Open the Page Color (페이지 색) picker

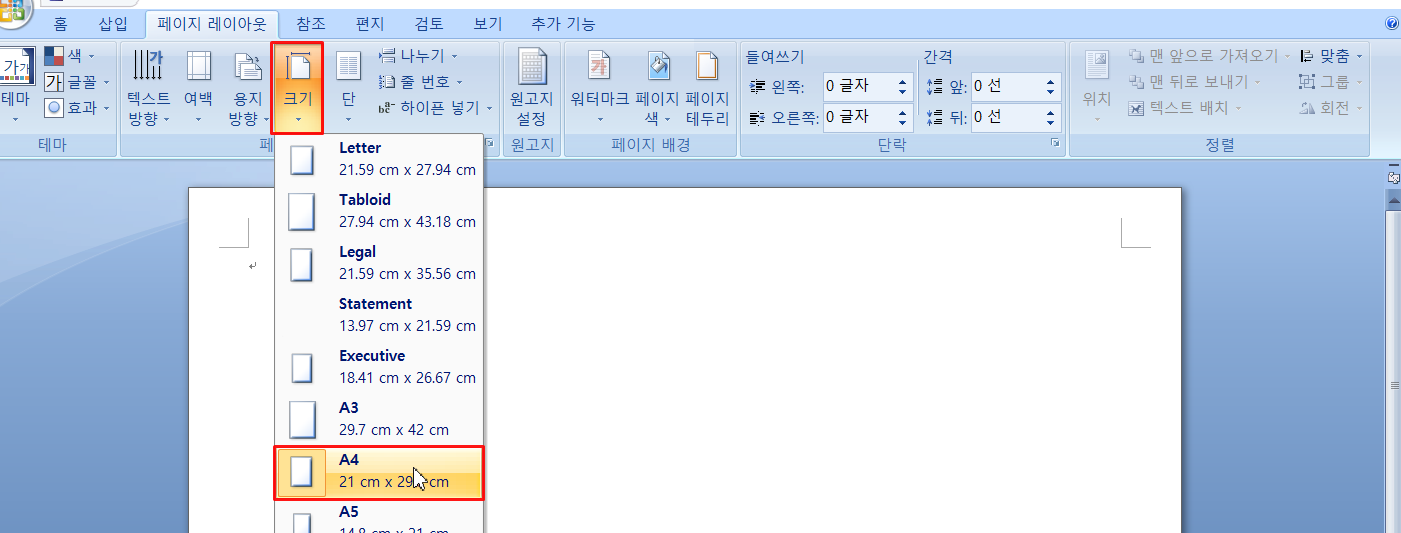coord(657,88)
